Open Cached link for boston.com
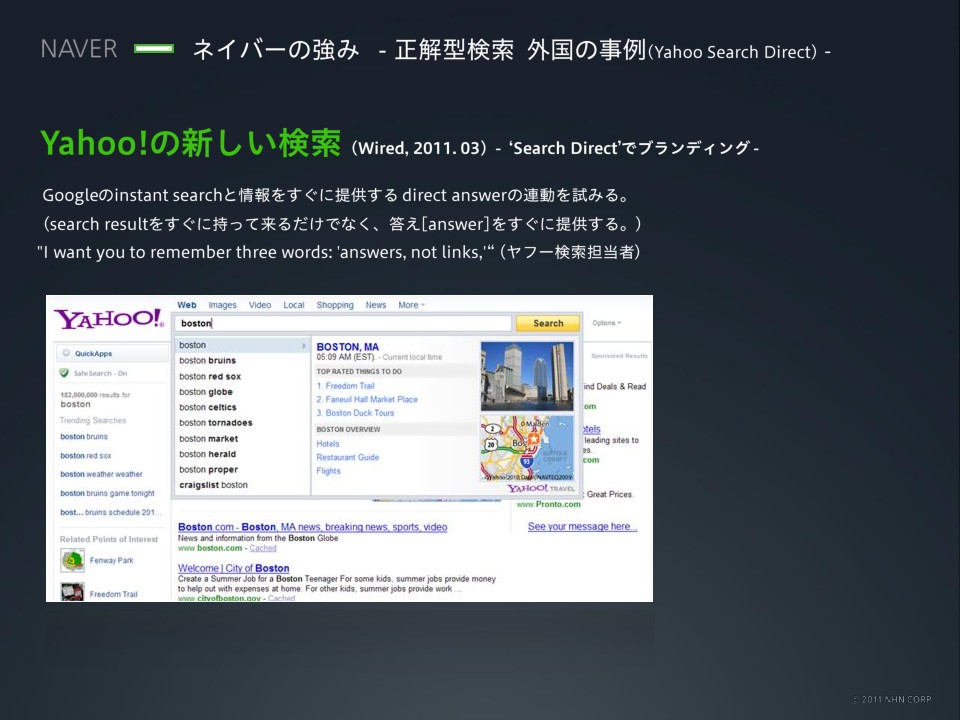This screenshot has height=720, width=960. pyautogui.click(x=263, y=548)
